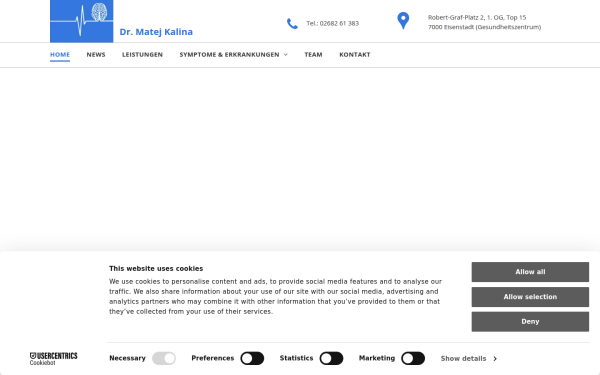
Task: Go to the HOME menu item
Action: (x=60, y=55)
